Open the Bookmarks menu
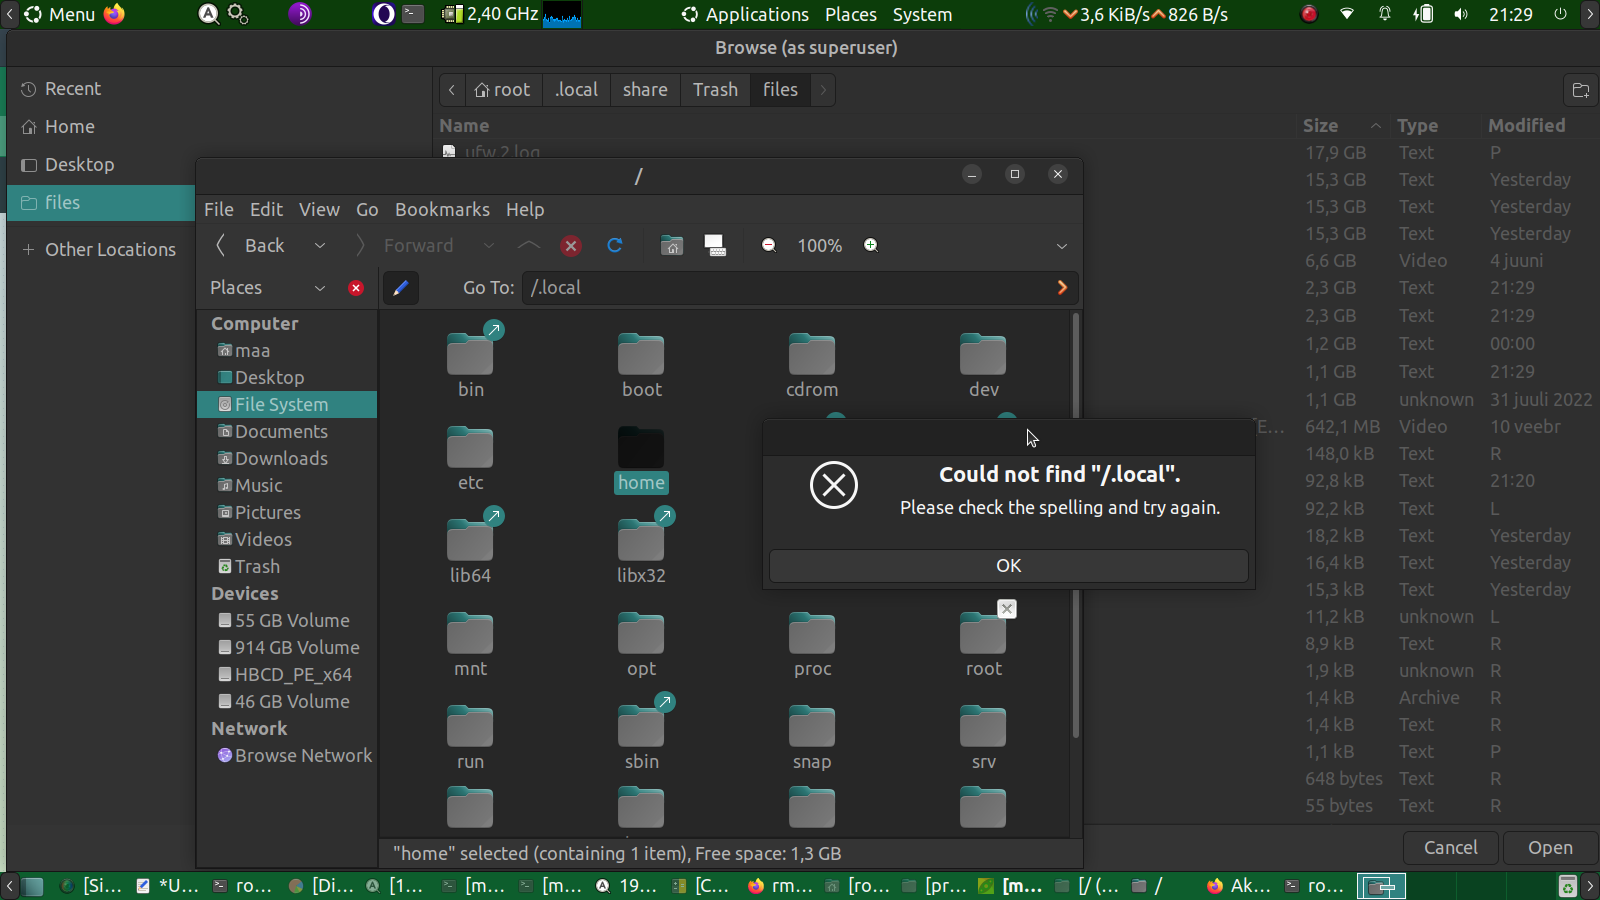 (x=442, y=210)
